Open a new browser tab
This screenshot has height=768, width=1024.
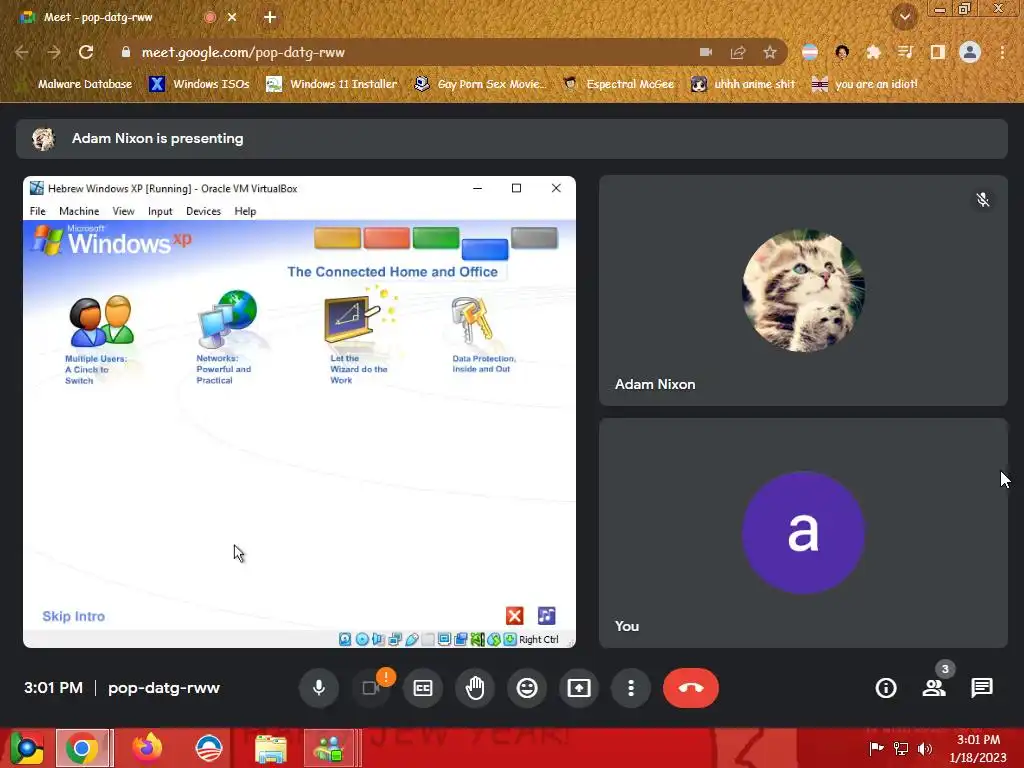[270, 18]
